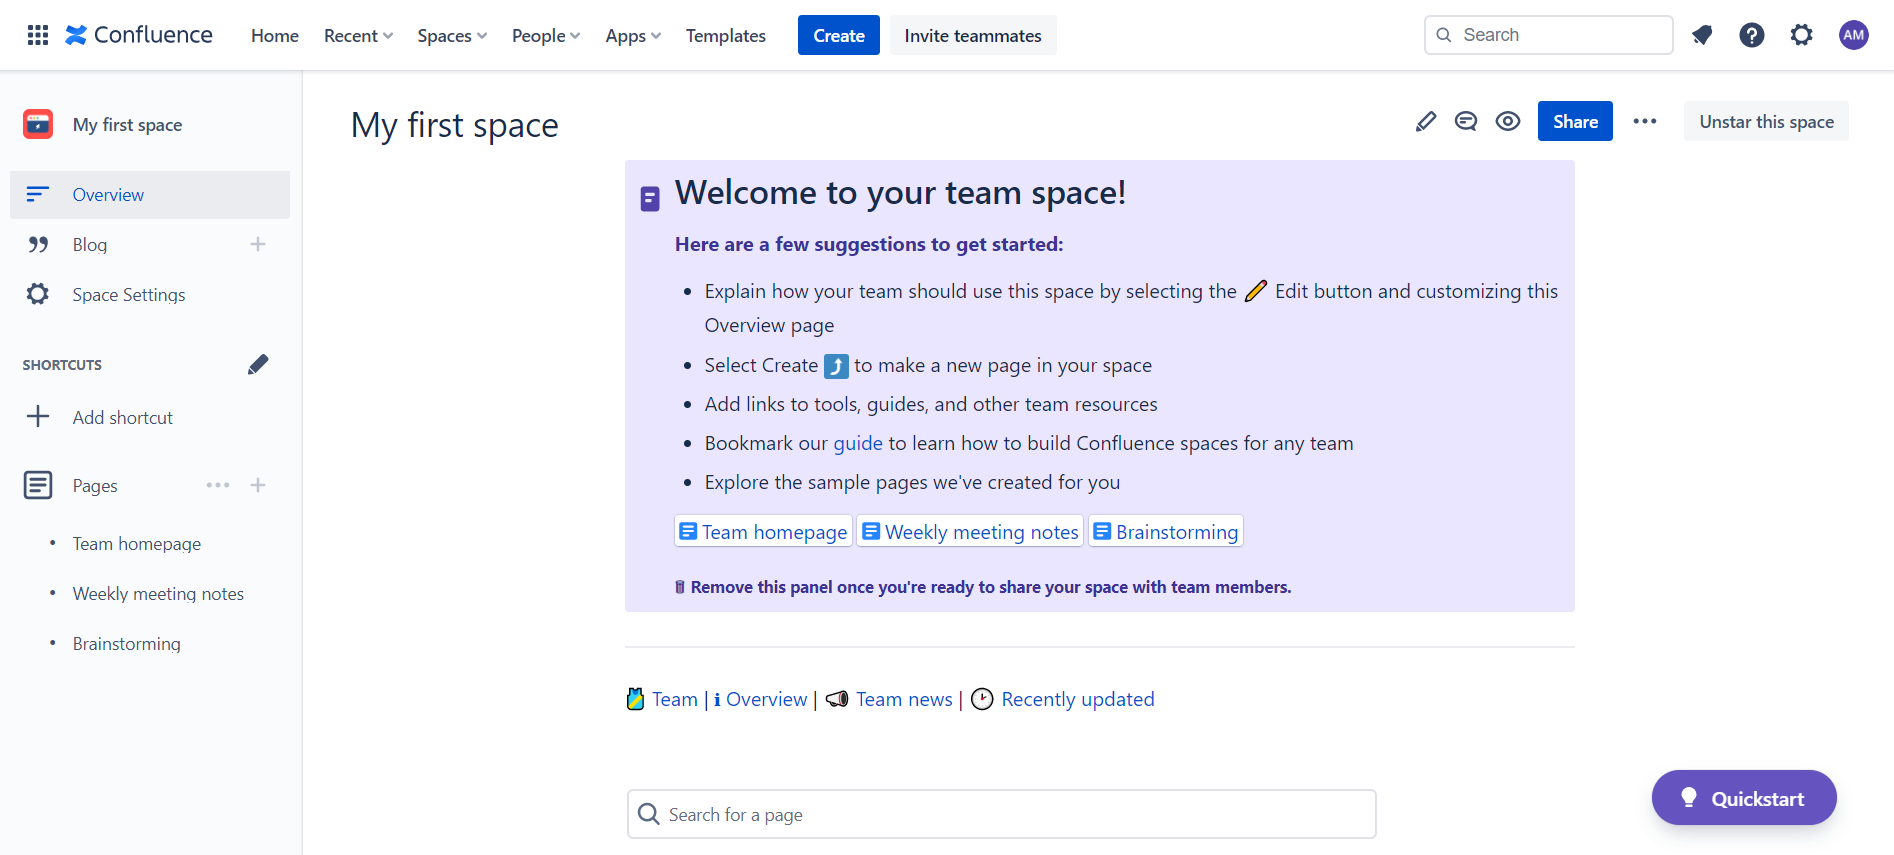The height and width of the screenshot is (855, 1894).
Task: Open Pages section label in sidebar
Action: click(95, 485)
